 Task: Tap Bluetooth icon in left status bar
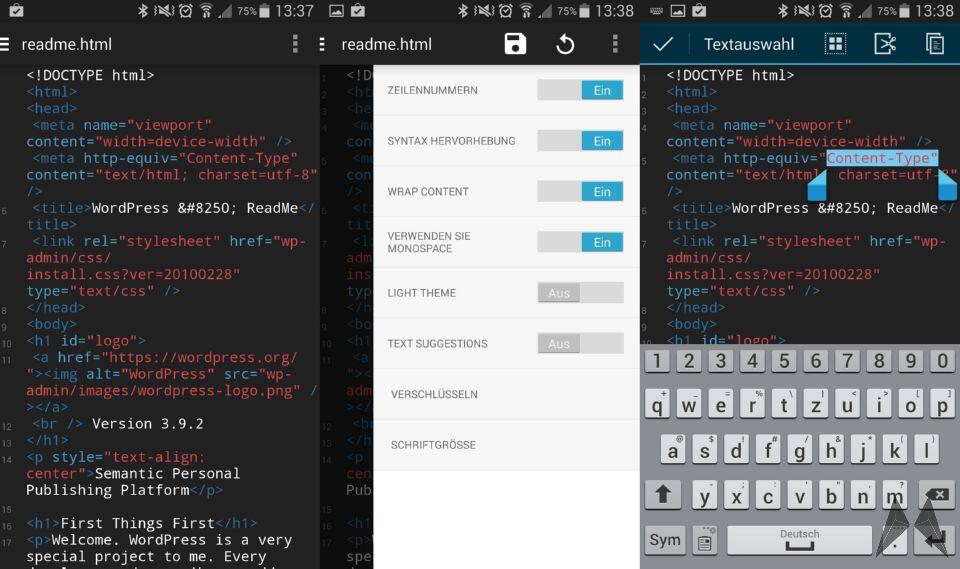pyautogui.click(x=143, y=10)
